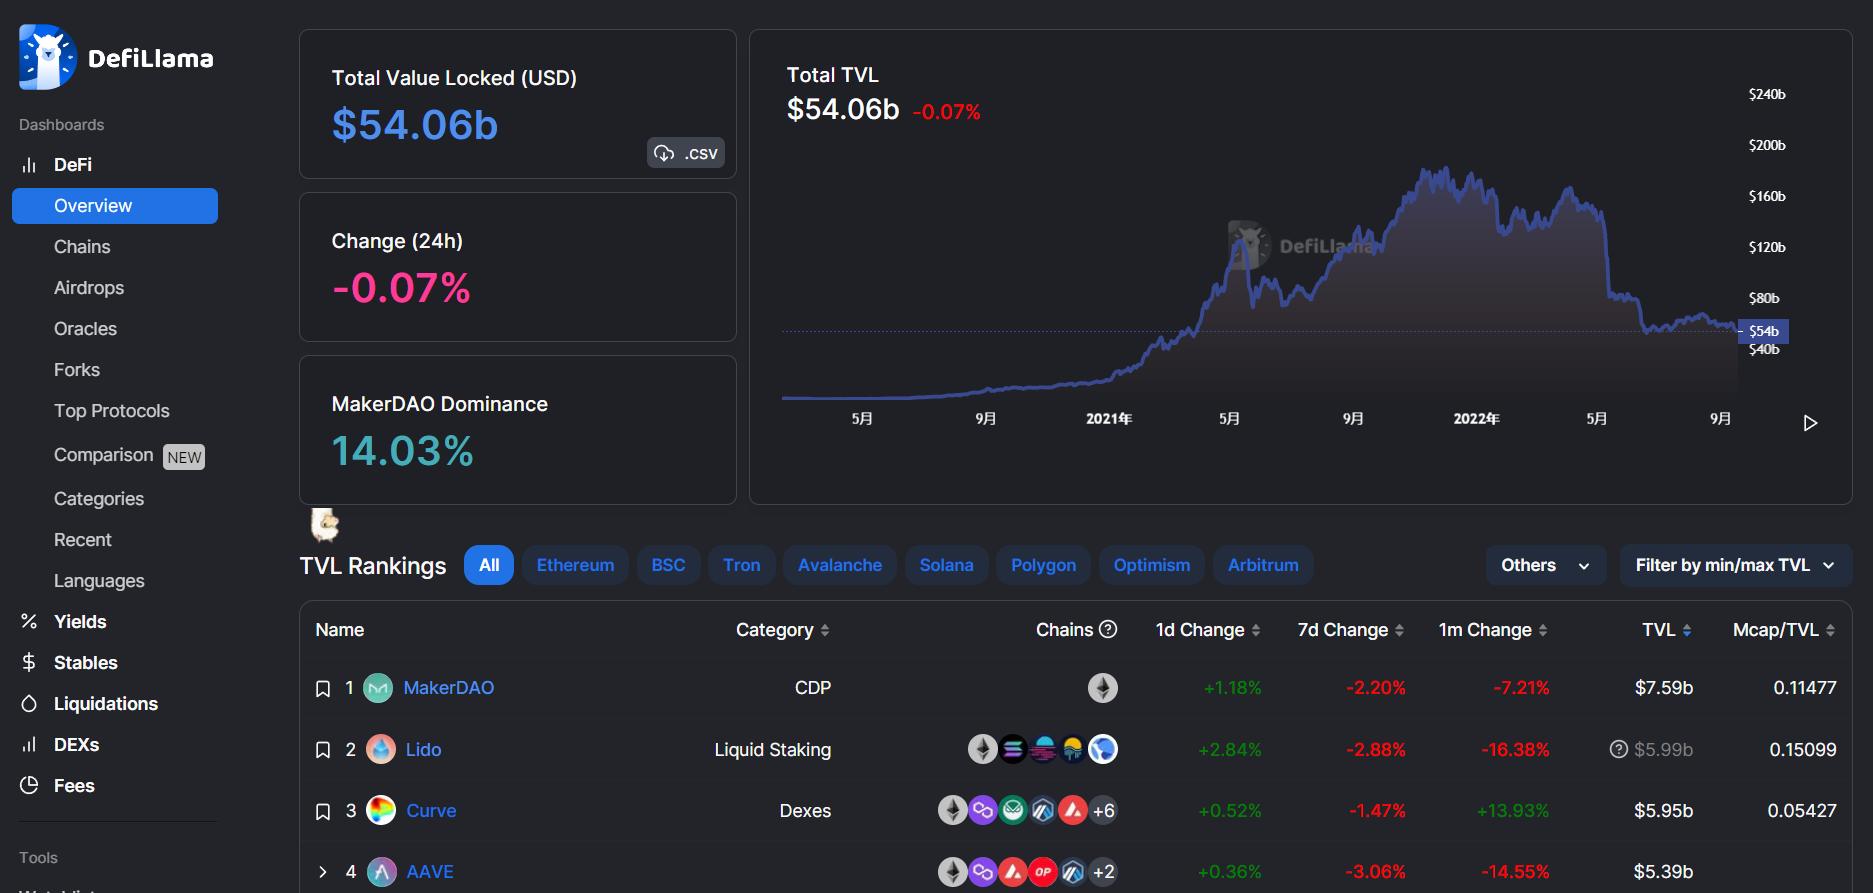This screenshot has height=893, width=1873.
Task: Open Airdrops in the sidebar
Action: tap(89, 288)
